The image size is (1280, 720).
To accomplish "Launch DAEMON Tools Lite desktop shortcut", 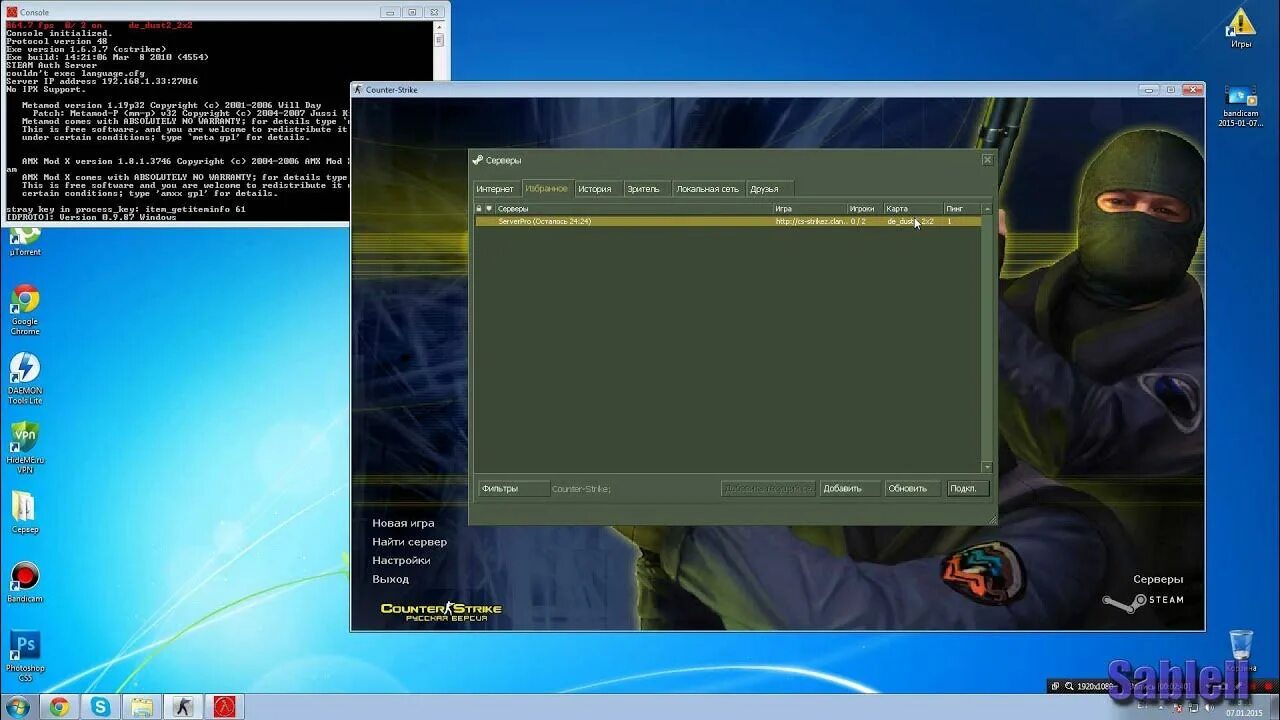I will [x=25, y=378].
